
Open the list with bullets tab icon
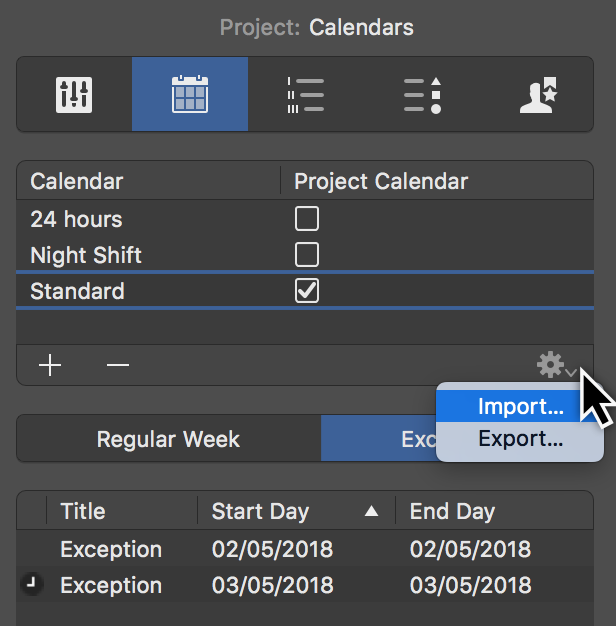pos(422,95)
